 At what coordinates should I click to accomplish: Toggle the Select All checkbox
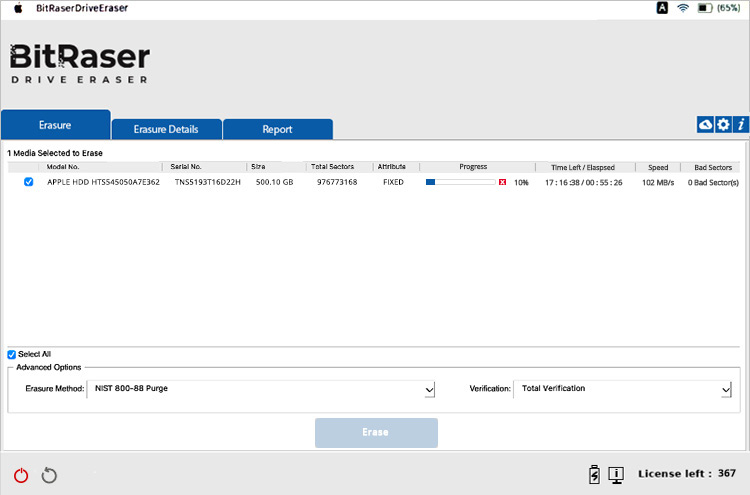tap(11, 354)
